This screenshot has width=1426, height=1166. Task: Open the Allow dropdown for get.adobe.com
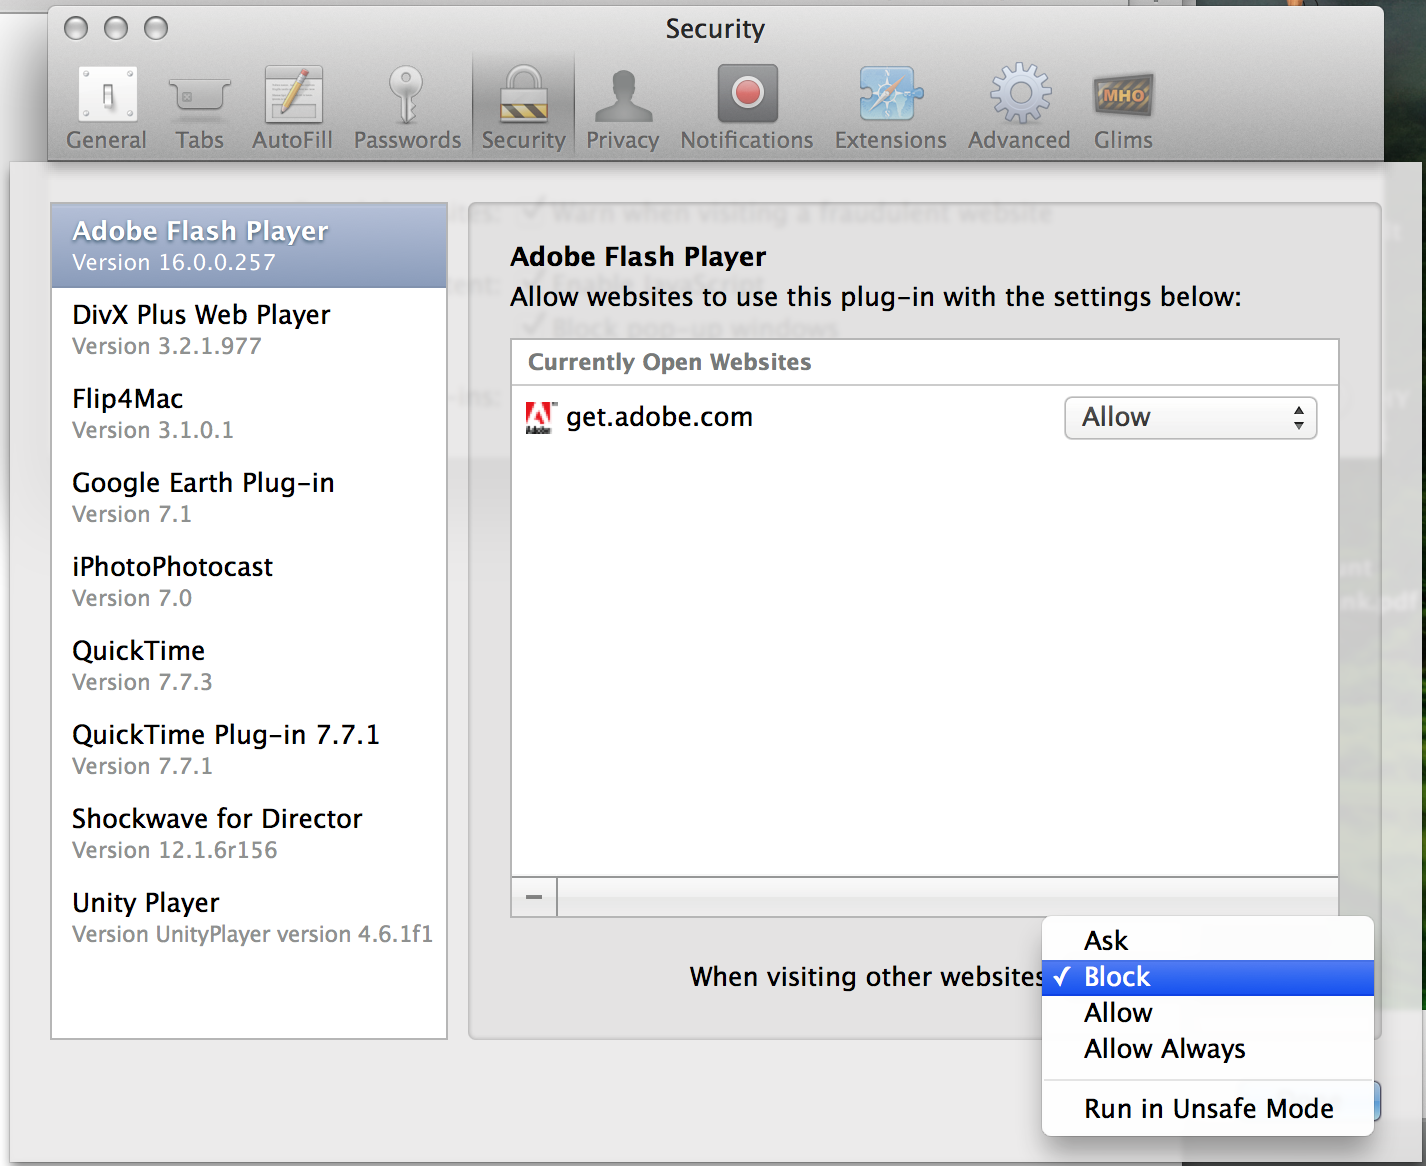coord(1190,418)
